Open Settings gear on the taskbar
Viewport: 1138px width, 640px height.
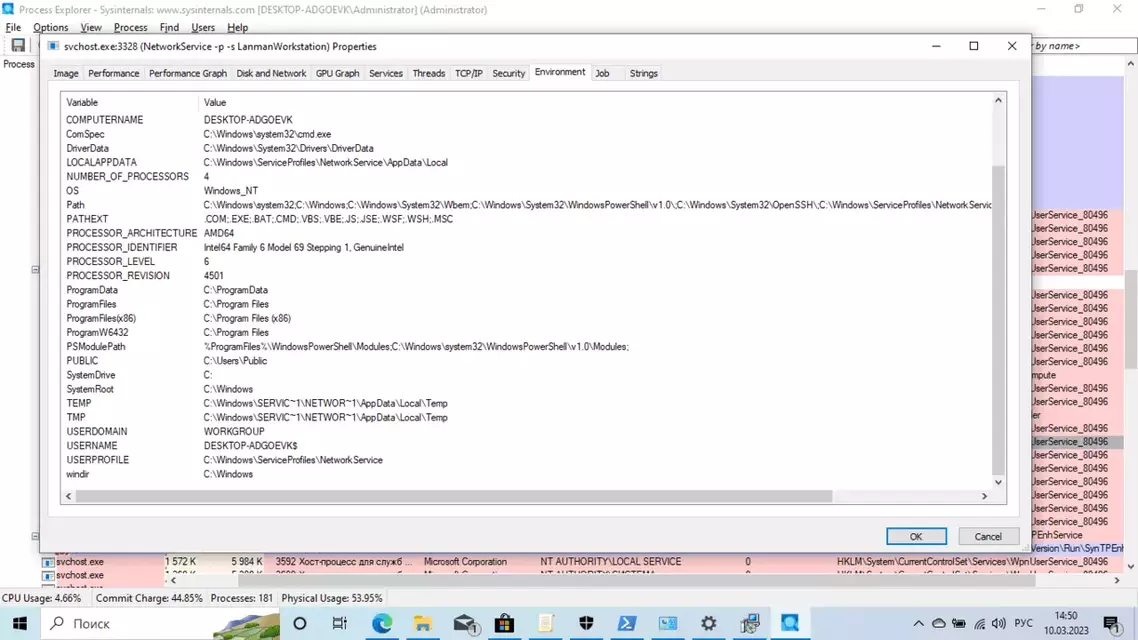coord(708,623)
